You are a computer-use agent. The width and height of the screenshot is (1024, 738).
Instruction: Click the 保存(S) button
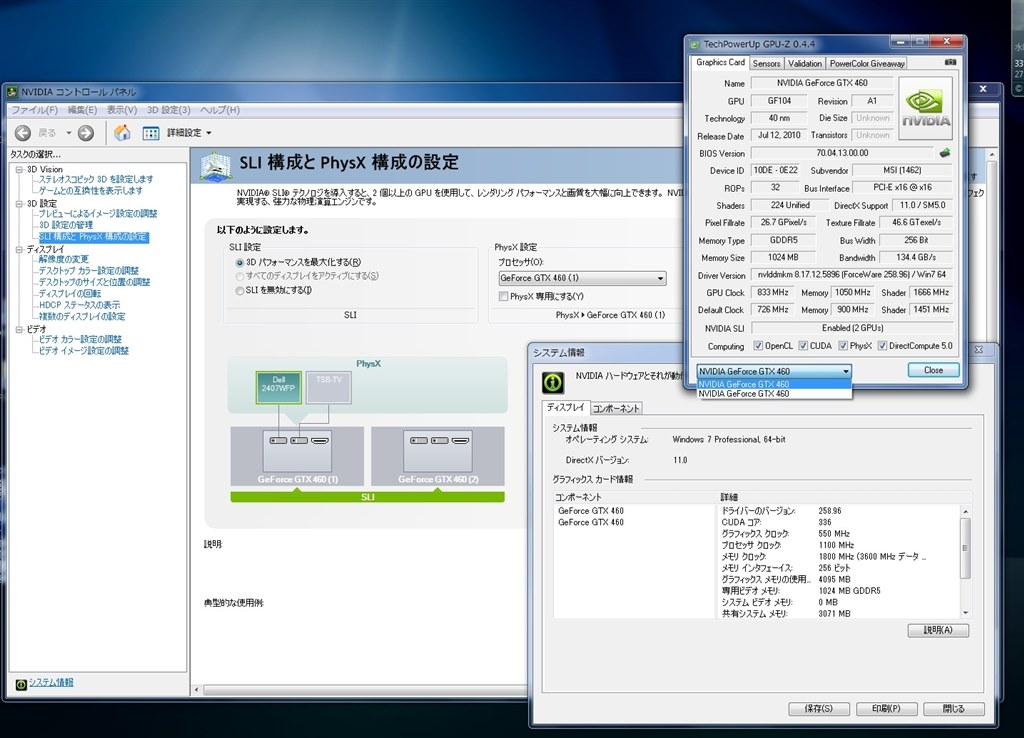819,709
